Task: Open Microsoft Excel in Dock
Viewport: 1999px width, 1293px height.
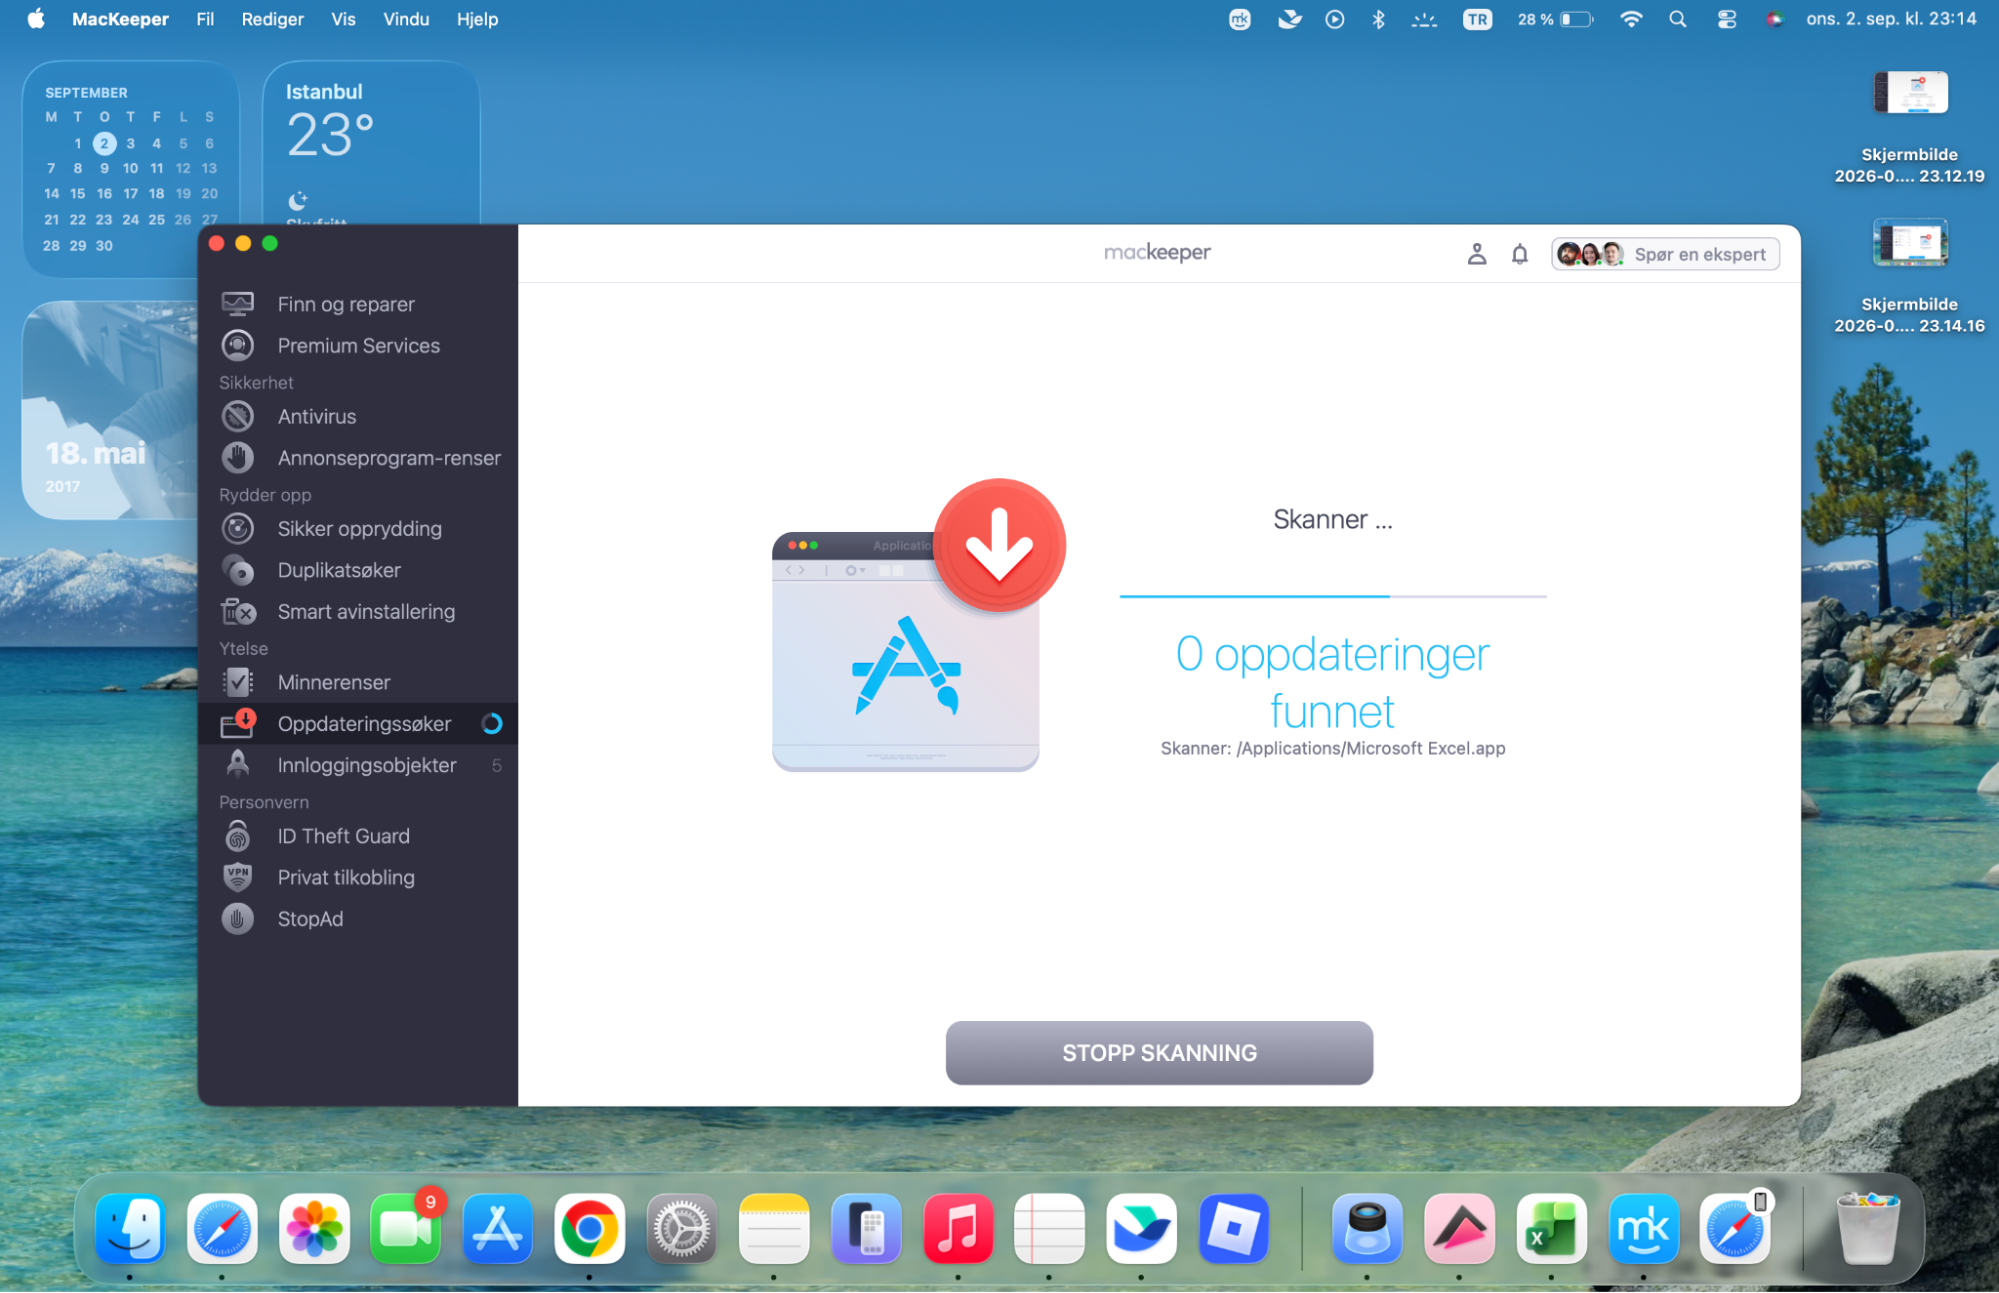Action: pyautogui.click(x=1551, y=1228)
